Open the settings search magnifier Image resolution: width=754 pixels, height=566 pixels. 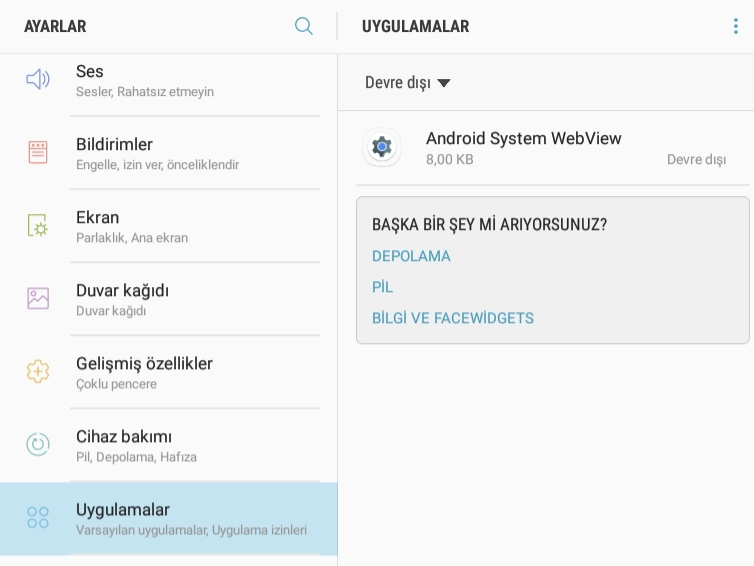point(303,26)
